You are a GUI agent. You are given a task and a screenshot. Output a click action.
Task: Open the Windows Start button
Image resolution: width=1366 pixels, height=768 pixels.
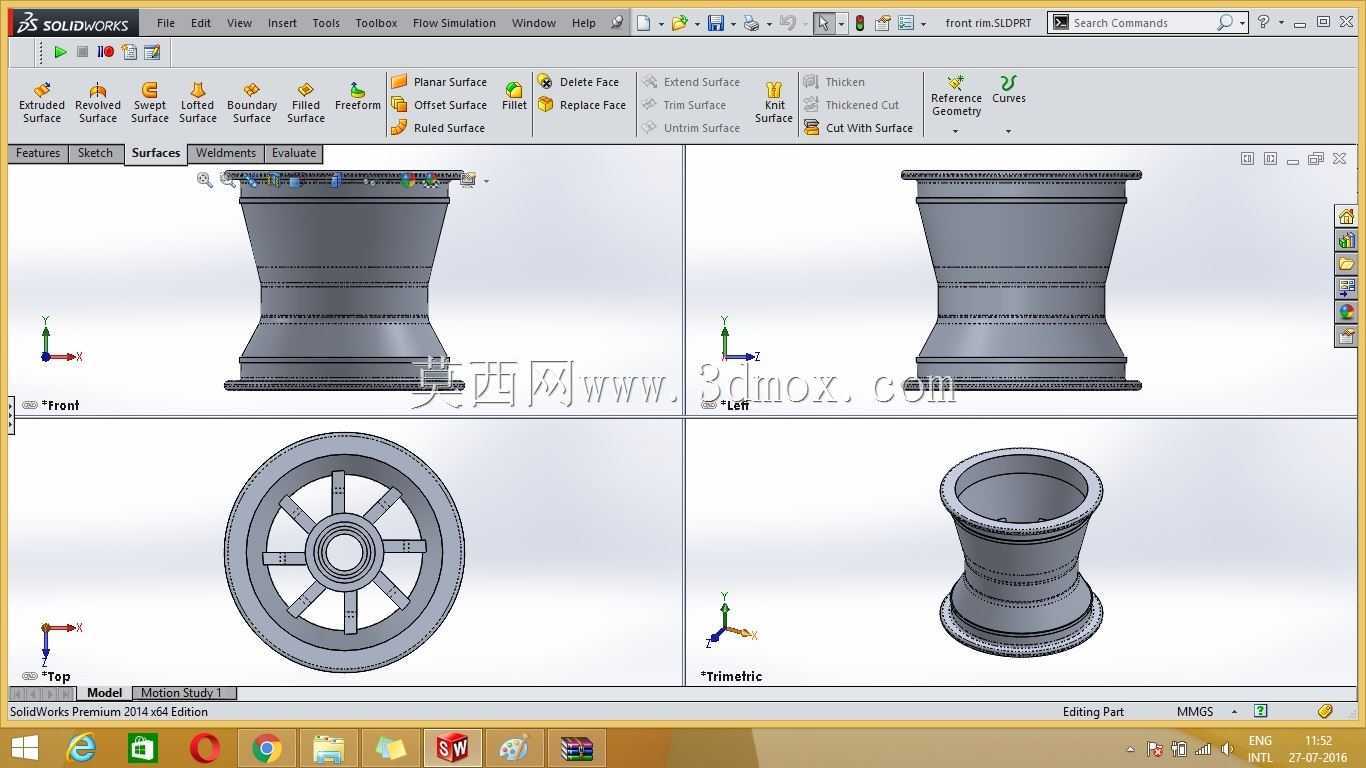coord(23,748)
